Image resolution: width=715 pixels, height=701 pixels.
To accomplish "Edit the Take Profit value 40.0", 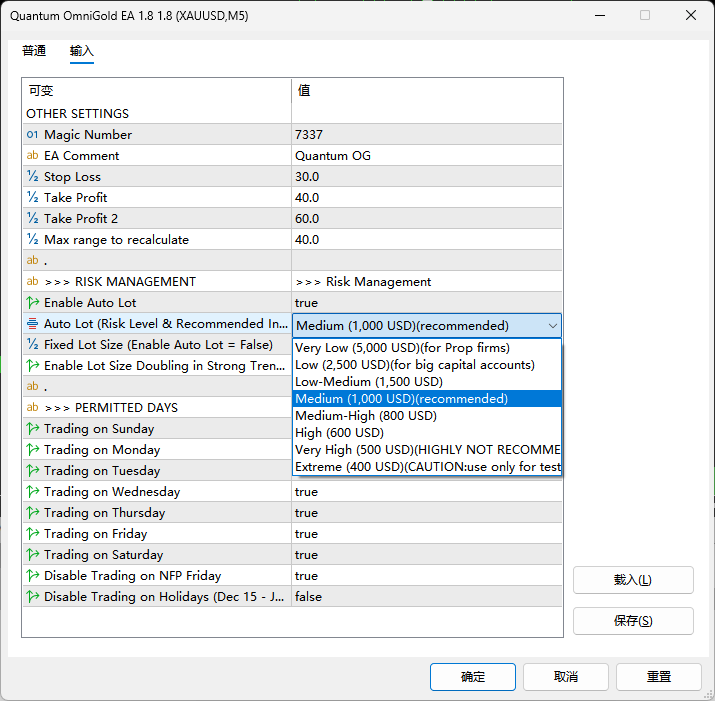I will coord(426,197).
